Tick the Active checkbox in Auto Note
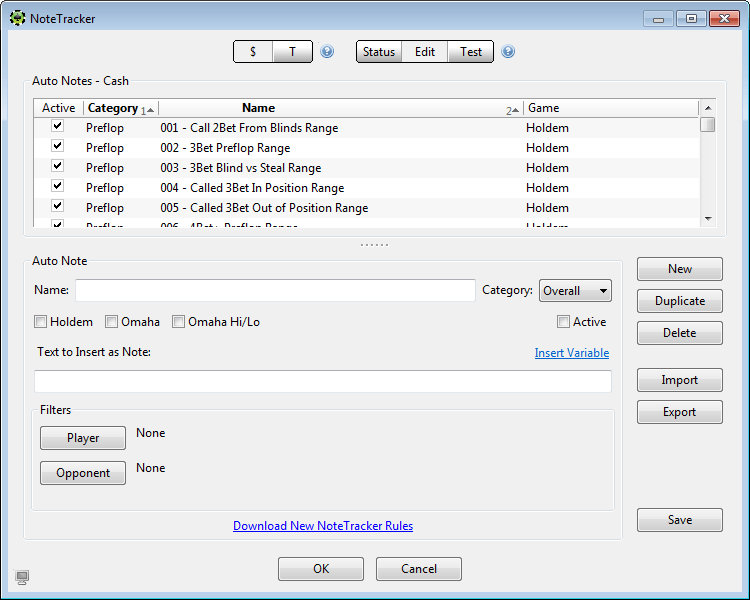This screenshot has height=600, width=750. click(563, 322)
